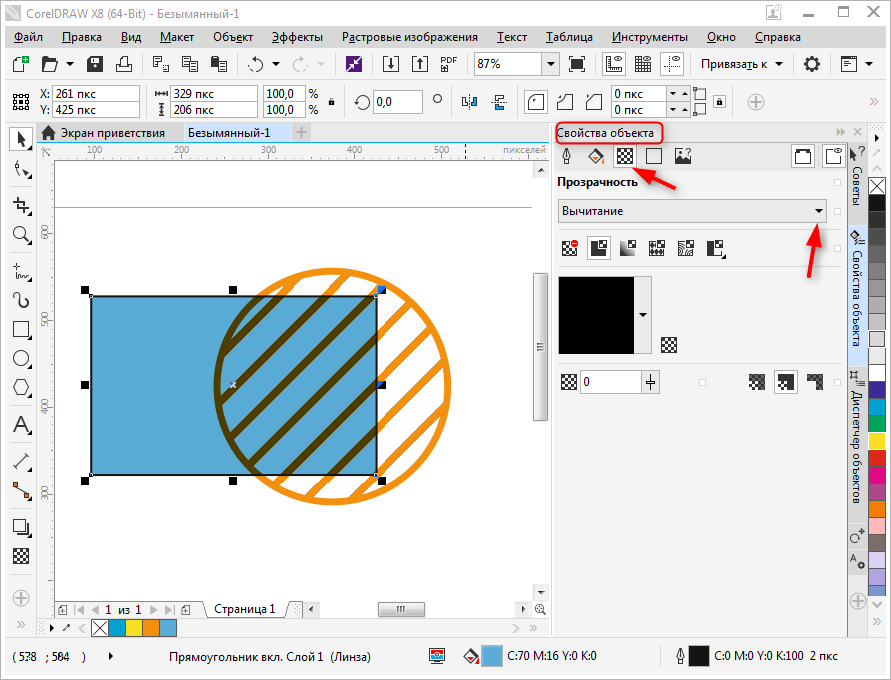Select the Polygon tool
Viewport: 891px width, 680px height.
pos(21,388)
